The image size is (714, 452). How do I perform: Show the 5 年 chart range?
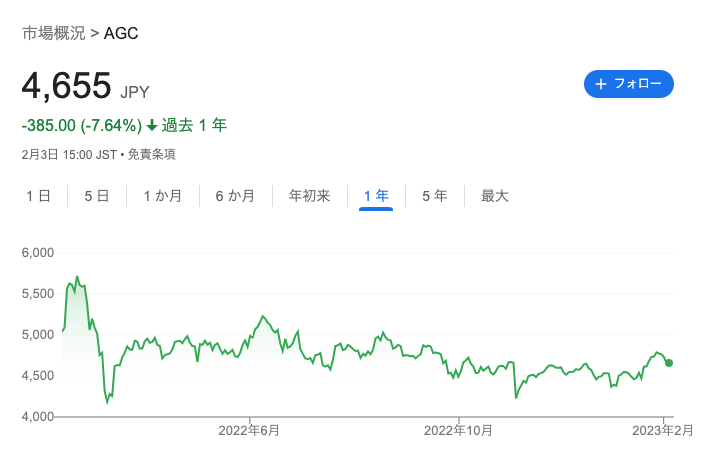434,196
